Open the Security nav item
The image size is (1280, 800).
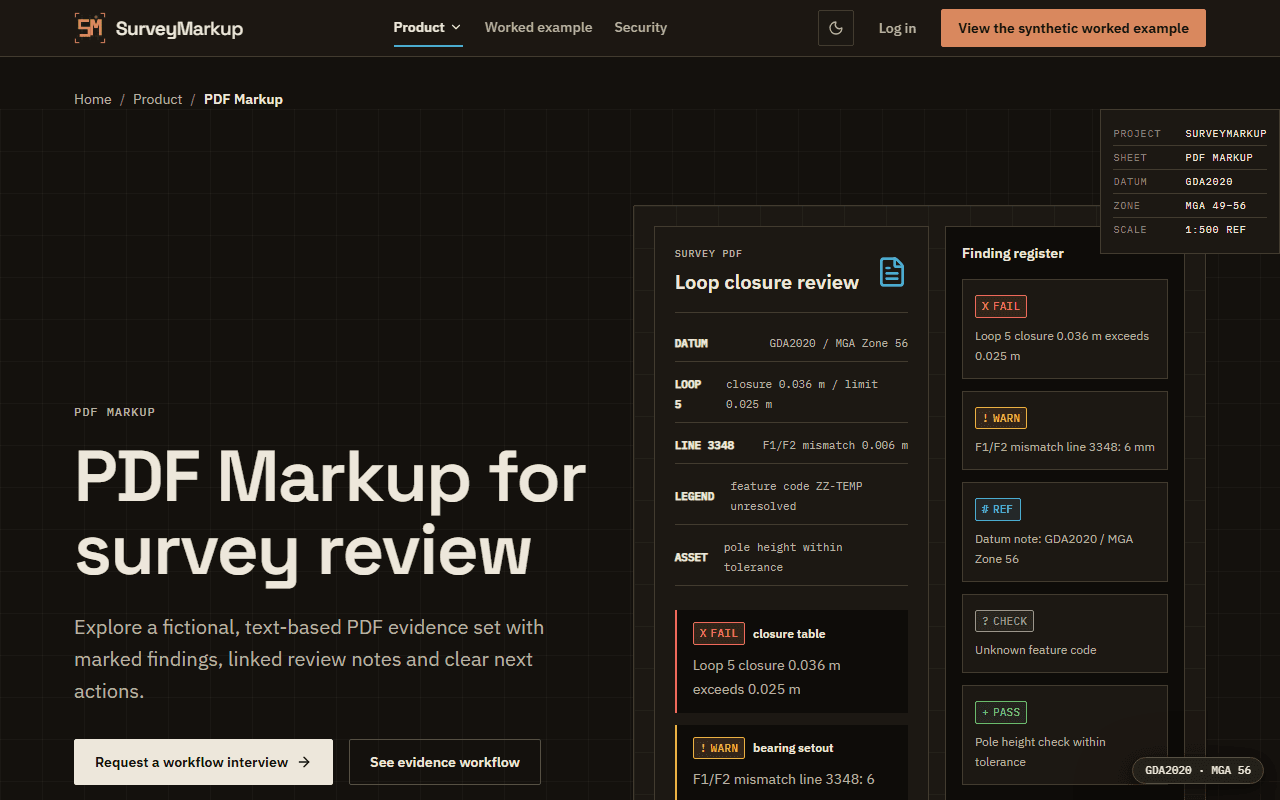point(640,28)
